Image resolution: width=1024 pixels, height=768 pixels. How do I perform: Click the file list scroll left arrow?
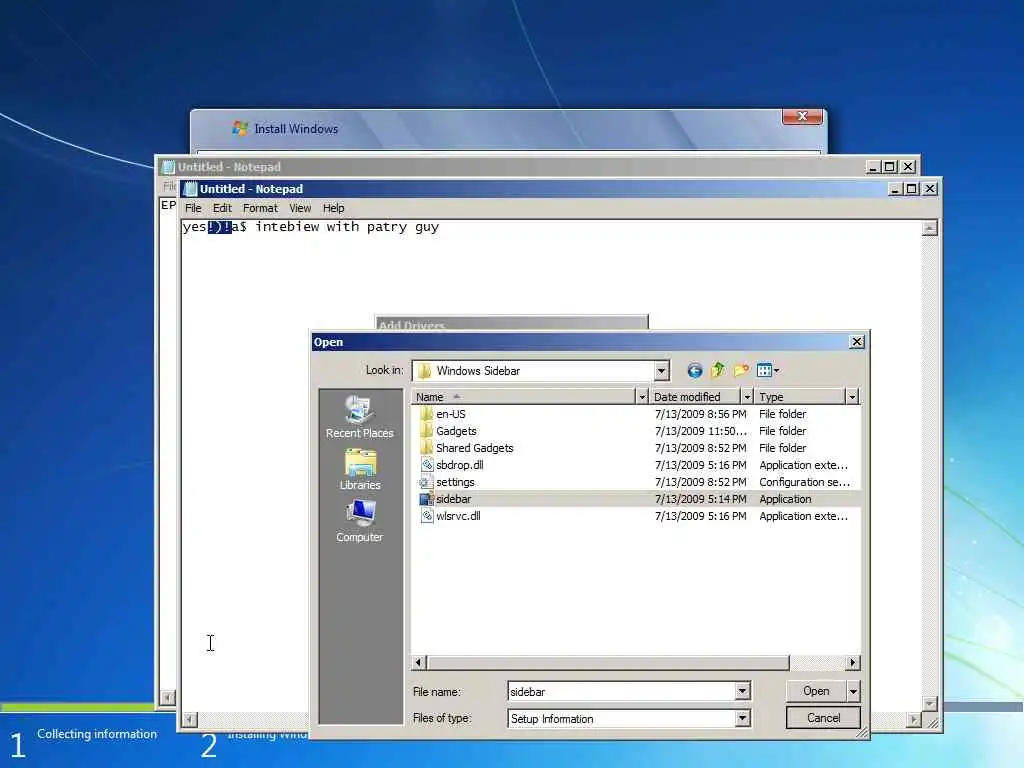click(x=420, y=663)
